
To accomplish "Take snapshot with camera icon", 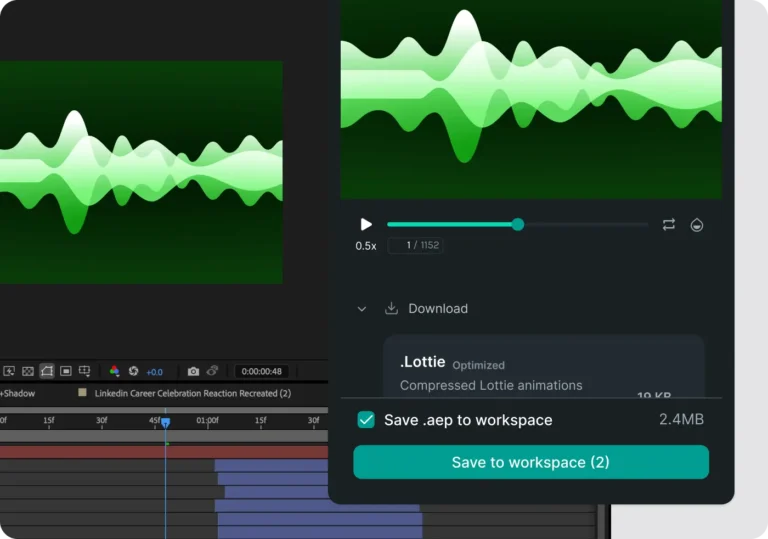I will (x=193, y=371).
